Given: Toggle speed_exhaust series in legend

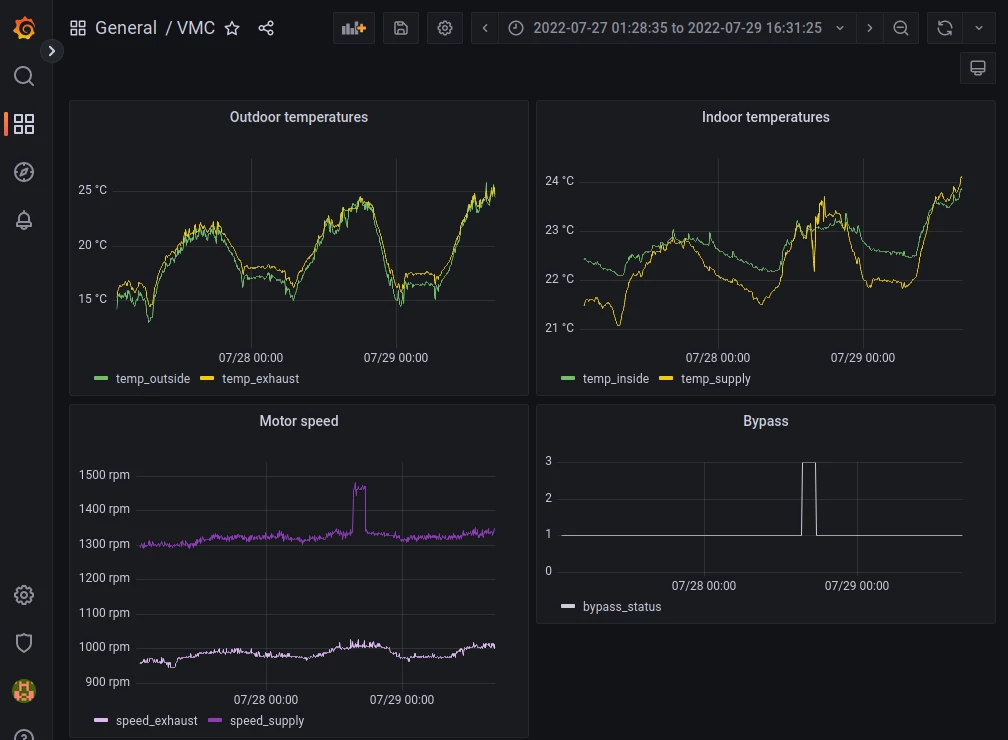Looking at the screenshot, I should coord(157,721).
